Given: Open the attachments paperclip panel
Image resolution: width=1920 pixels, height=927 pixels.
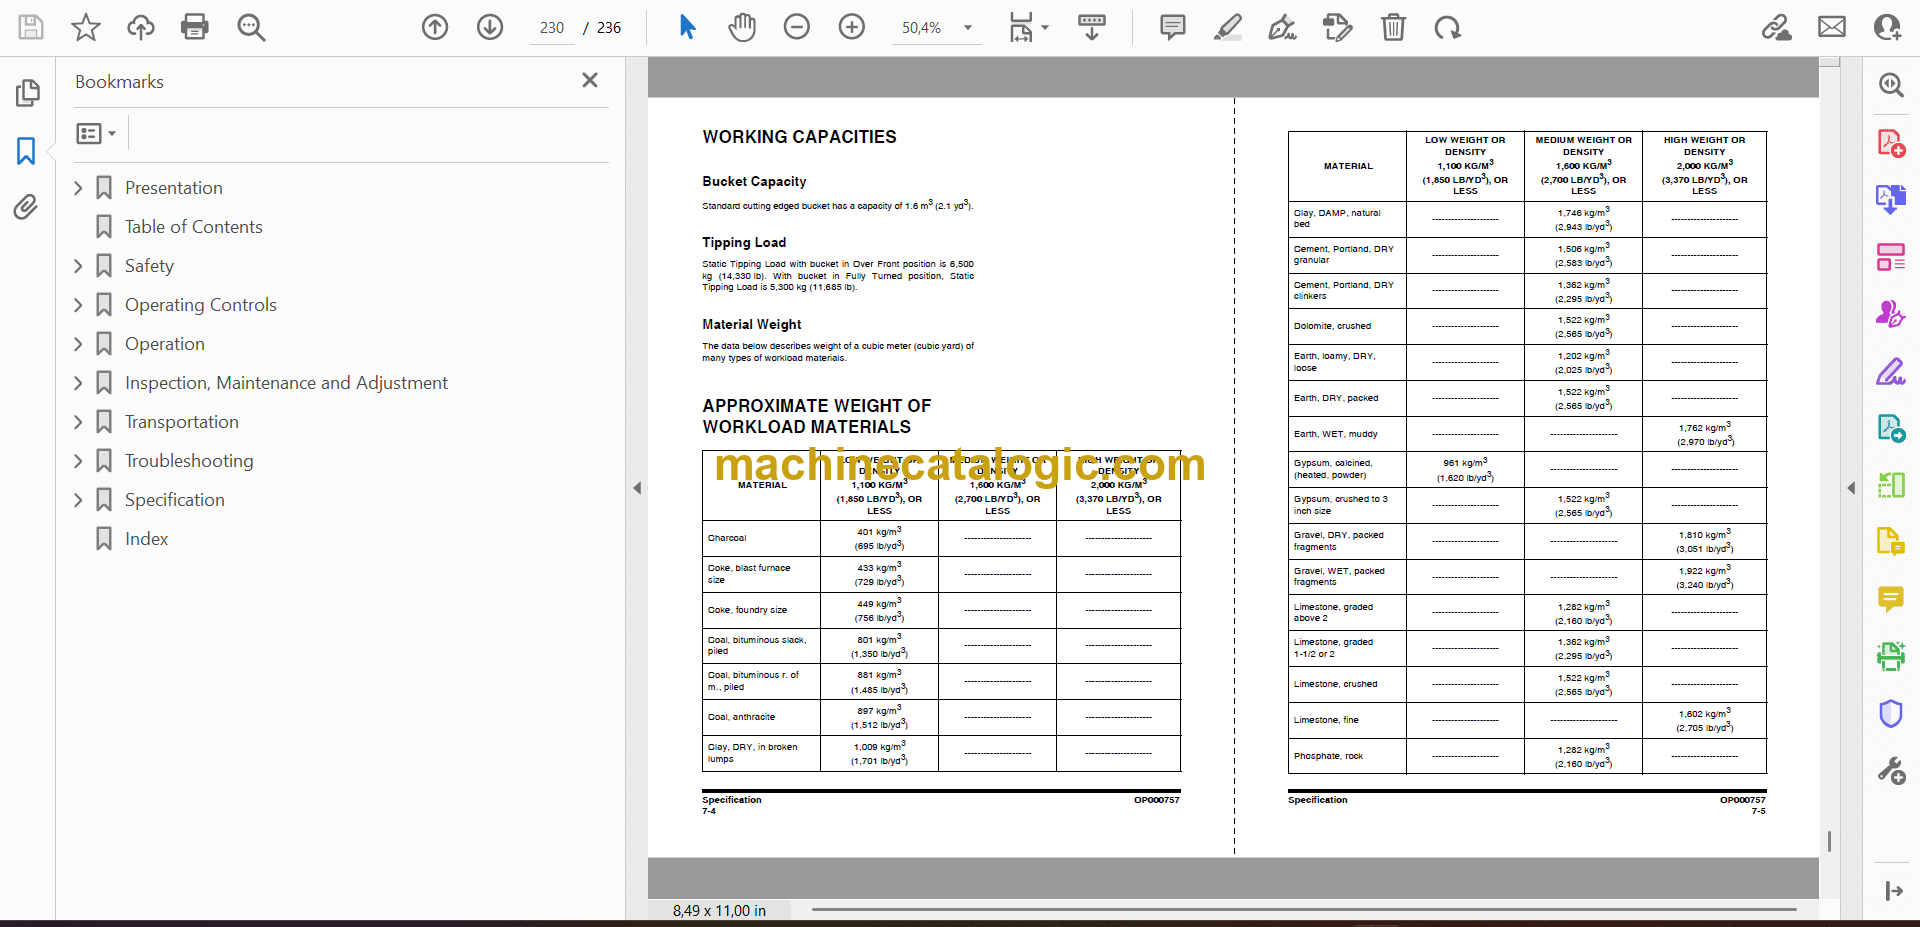Looking at the screenshot, I should (27, 207).
